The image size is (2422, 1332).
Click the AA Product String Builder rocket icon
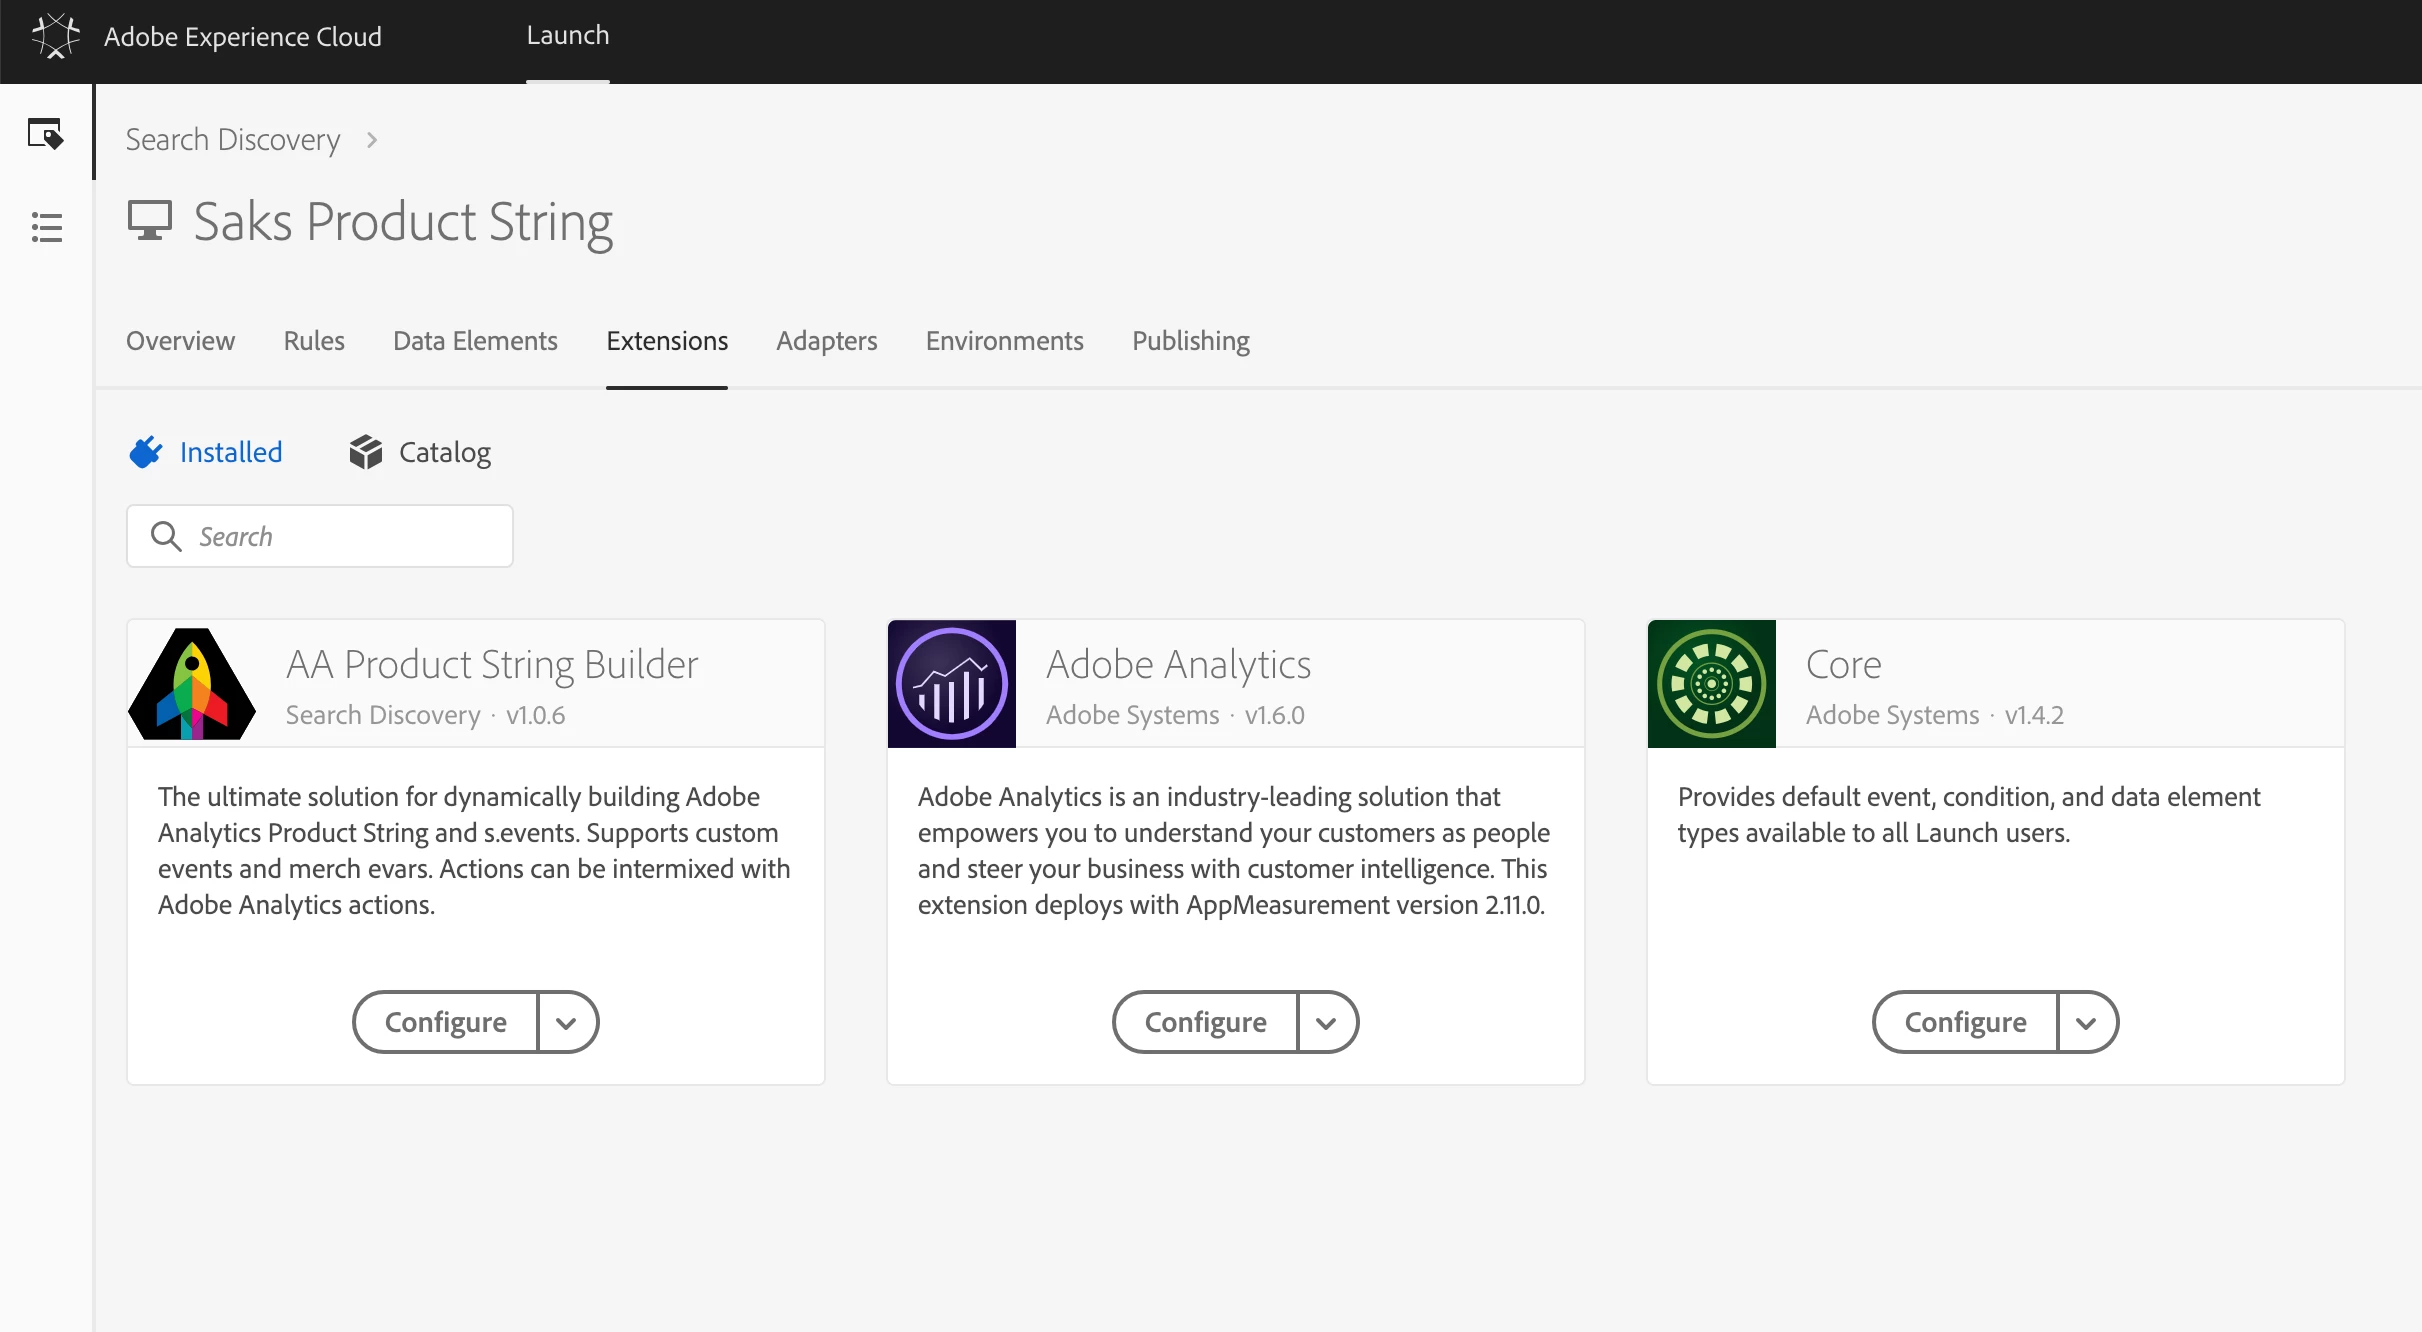[x=192, y=684]
